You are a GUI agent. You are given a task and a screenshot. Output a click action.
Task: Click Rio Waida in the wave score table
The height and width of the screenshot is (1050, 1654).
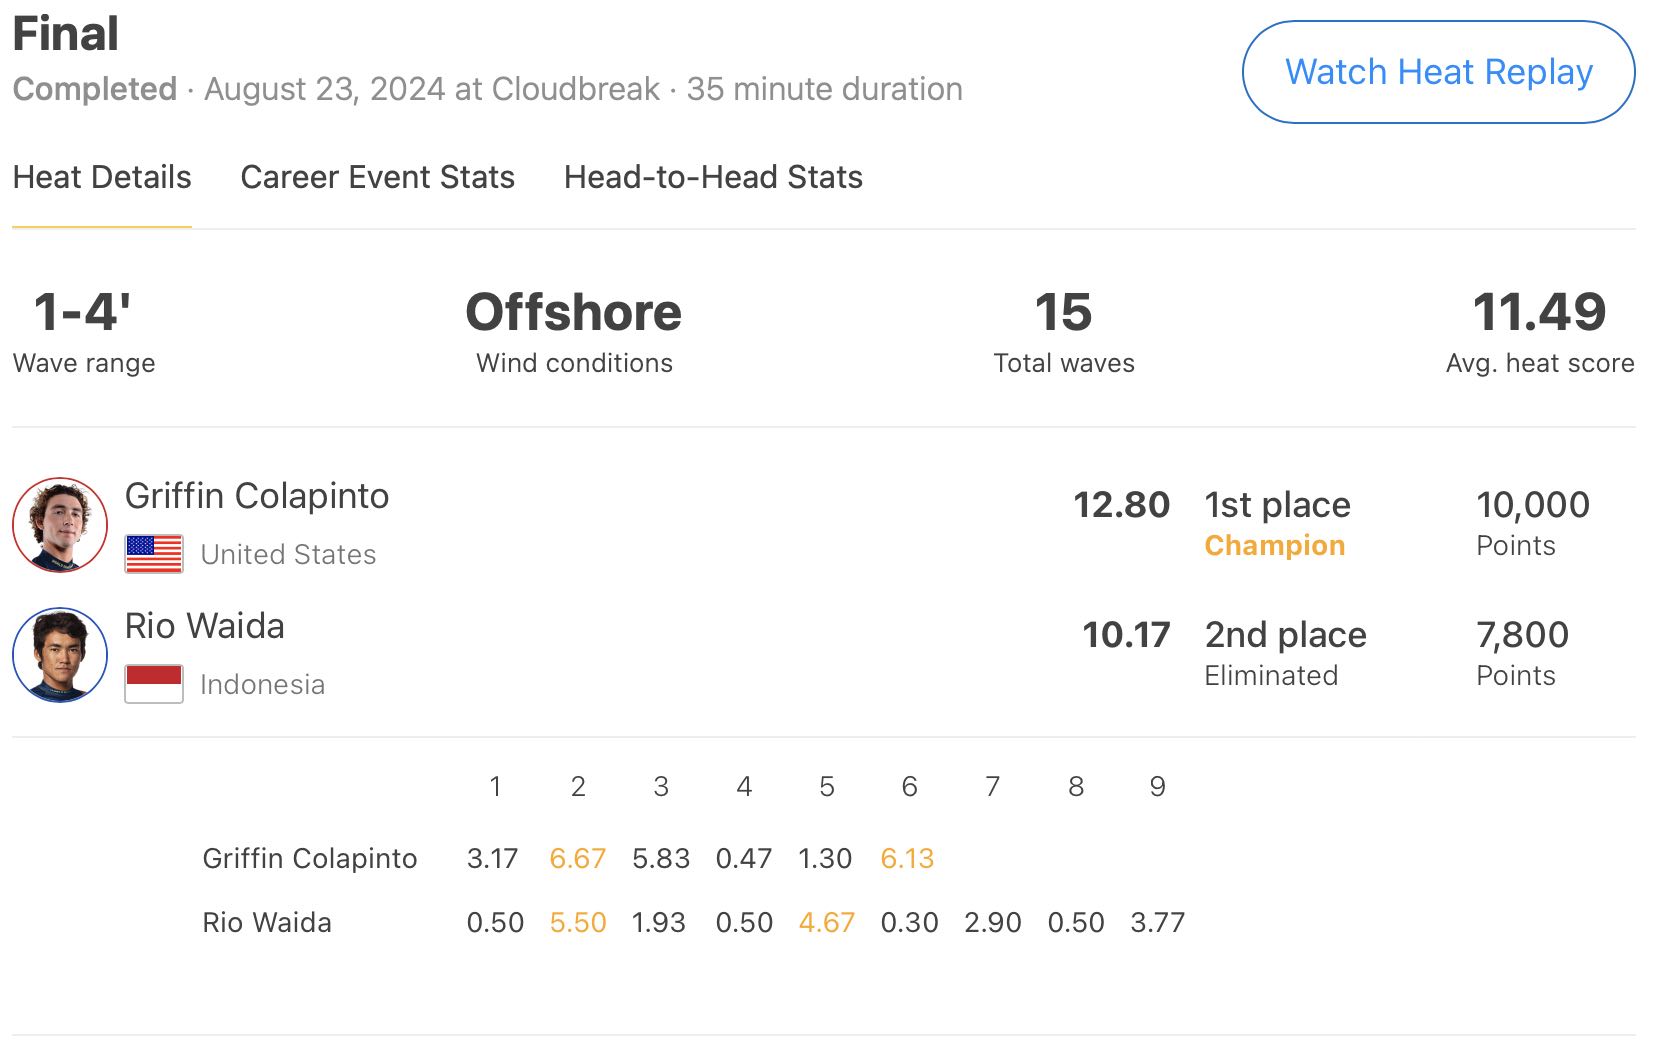(x=267, y=923)
